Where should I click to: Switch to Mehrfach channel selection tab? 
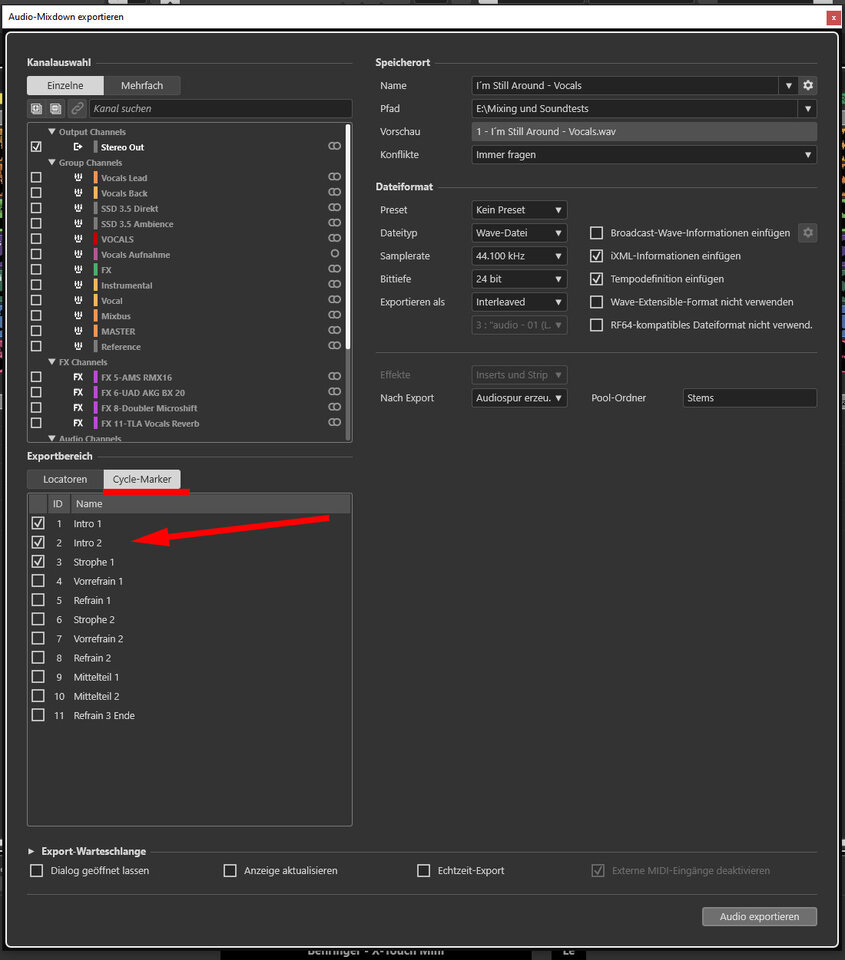(142, 86)
